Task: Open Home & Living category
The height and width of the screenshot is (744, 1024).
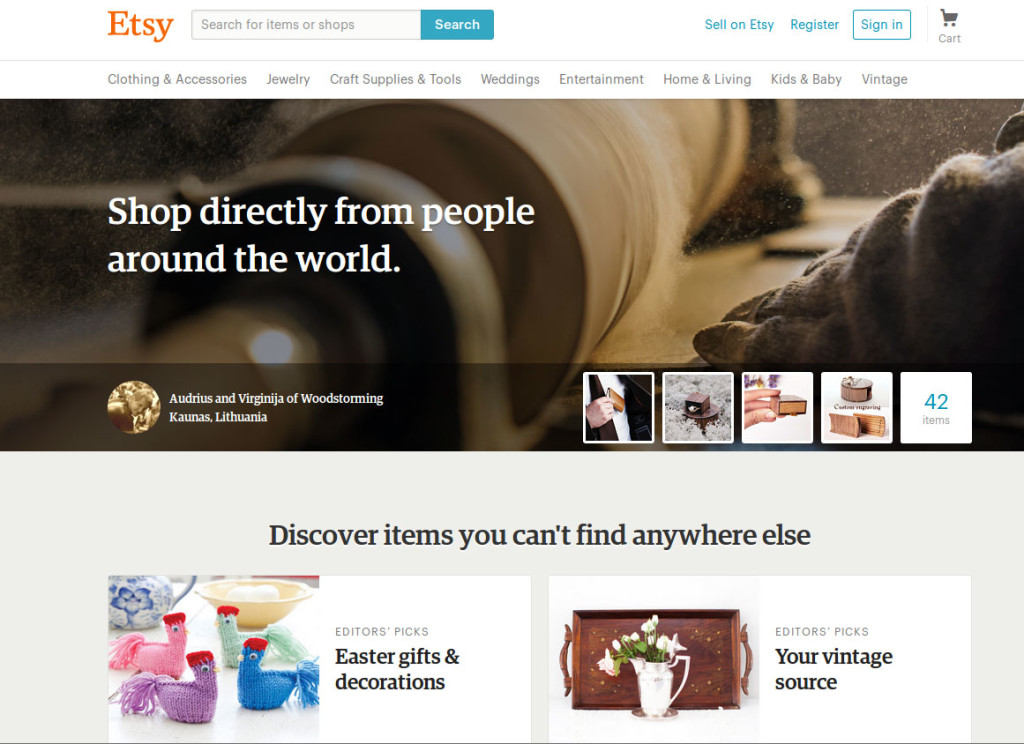Action: 707,79
